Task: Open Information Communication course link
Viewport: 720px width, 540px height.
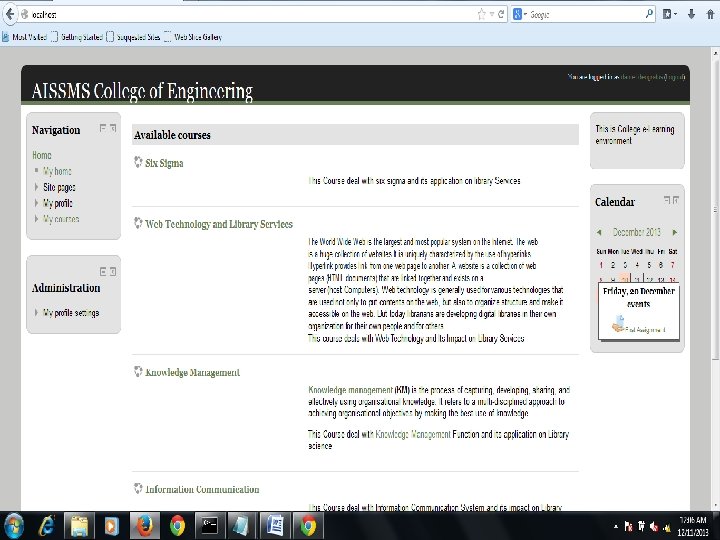Action: point(202,489)
